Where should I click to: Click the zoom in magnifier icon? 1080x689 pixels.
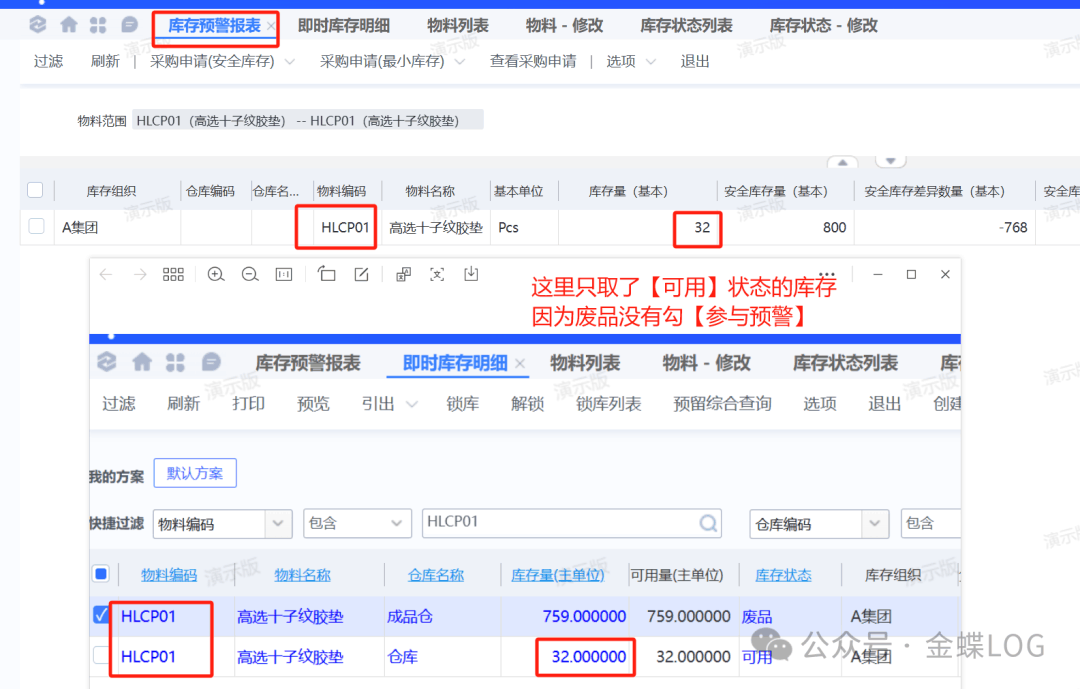(x=216, y=274)
